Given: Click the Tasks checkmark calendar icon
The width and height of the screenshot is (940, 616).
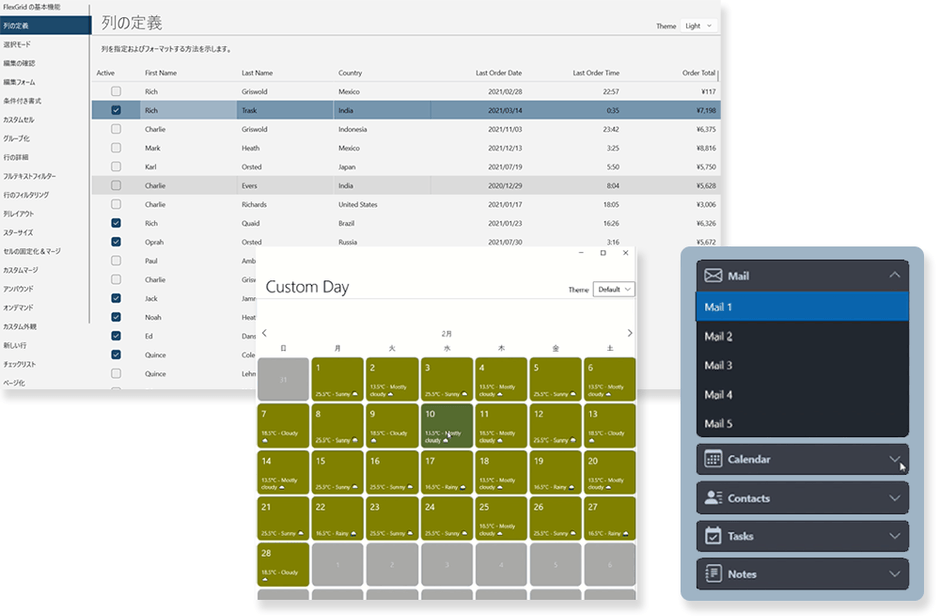Looking at the screenshot, I should 713,536.
